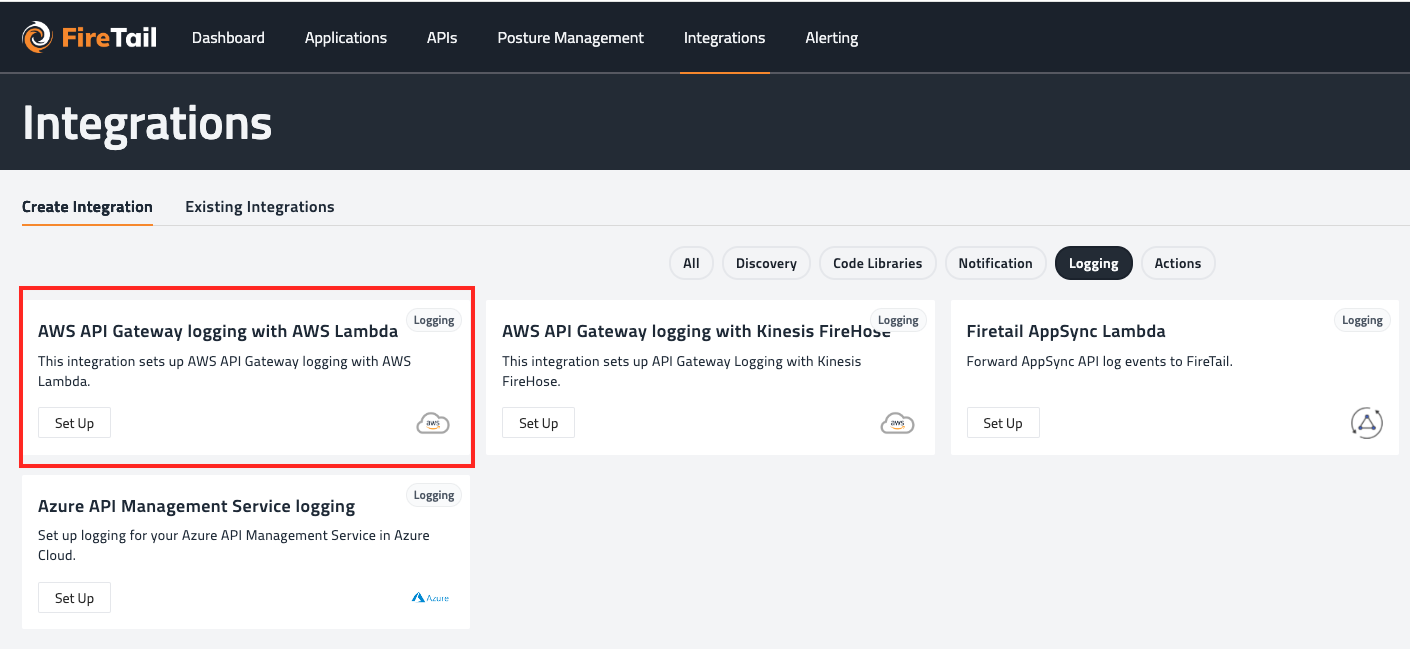Click AWS cloud icon on Kinesis FireHose card
Image resolution: width=1410 pixels, height=649 pixels.
pyautogui.click(x=897, y=424)
